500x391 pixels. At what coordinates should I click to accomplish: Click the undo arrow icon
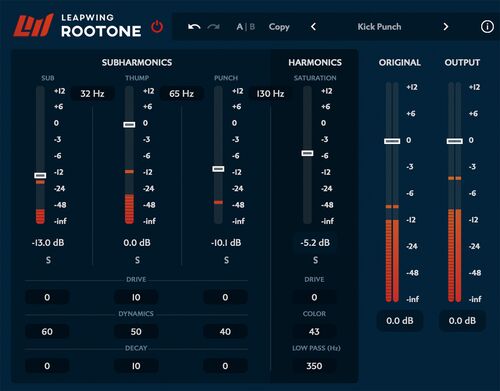pyautogui.click(x=194, y=27)
